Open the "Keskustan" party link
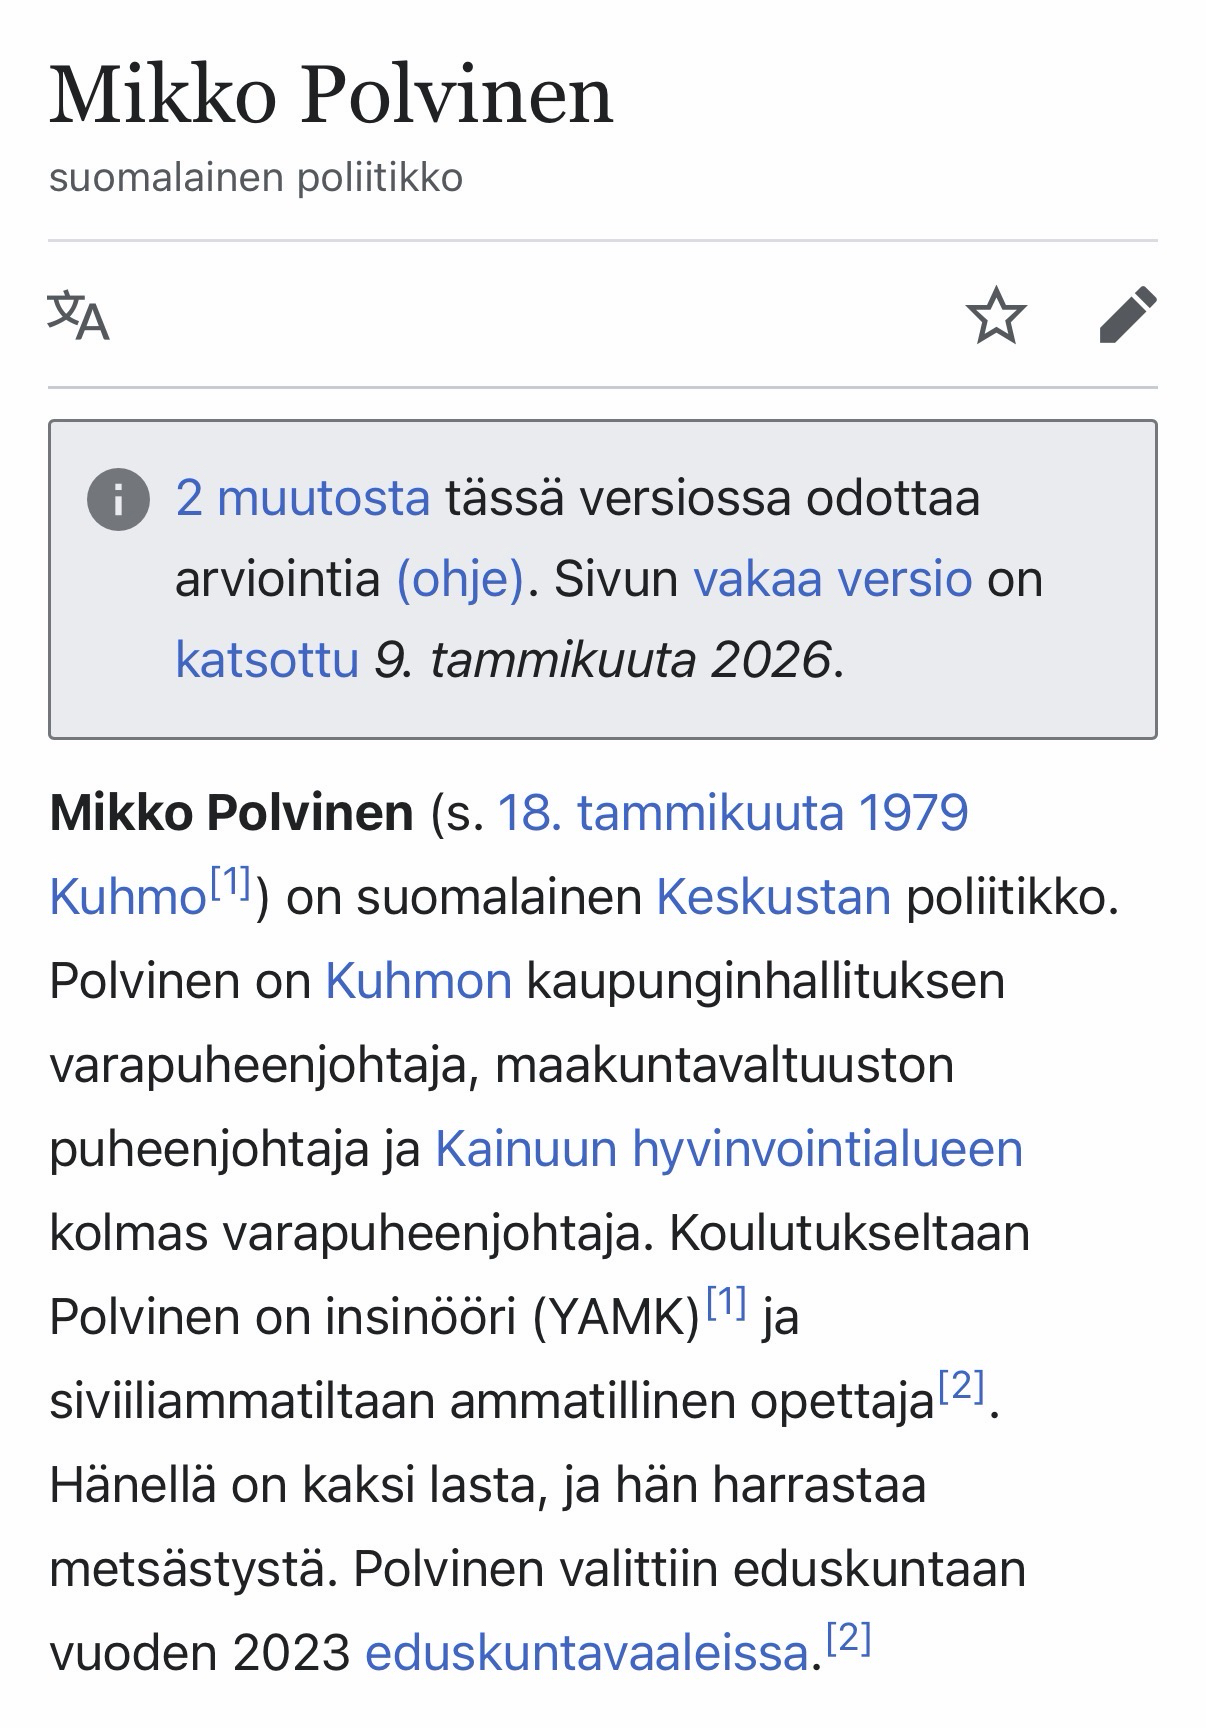Viewport: 1206px width, 1728px height. click(x=773, y=896)
